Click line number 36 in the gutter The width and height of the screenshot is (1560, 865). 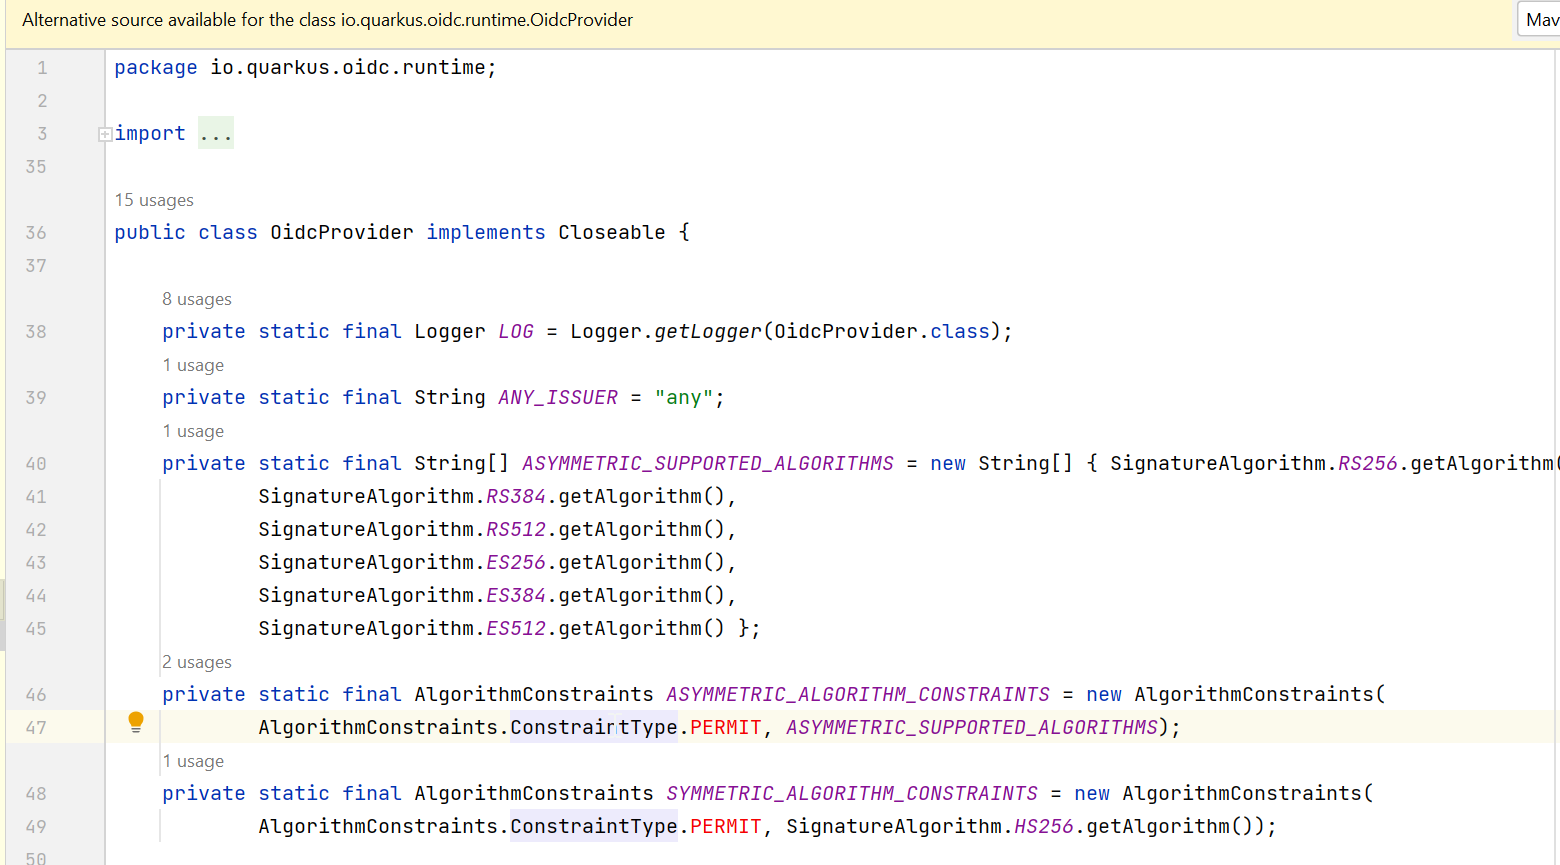point(36,232)
